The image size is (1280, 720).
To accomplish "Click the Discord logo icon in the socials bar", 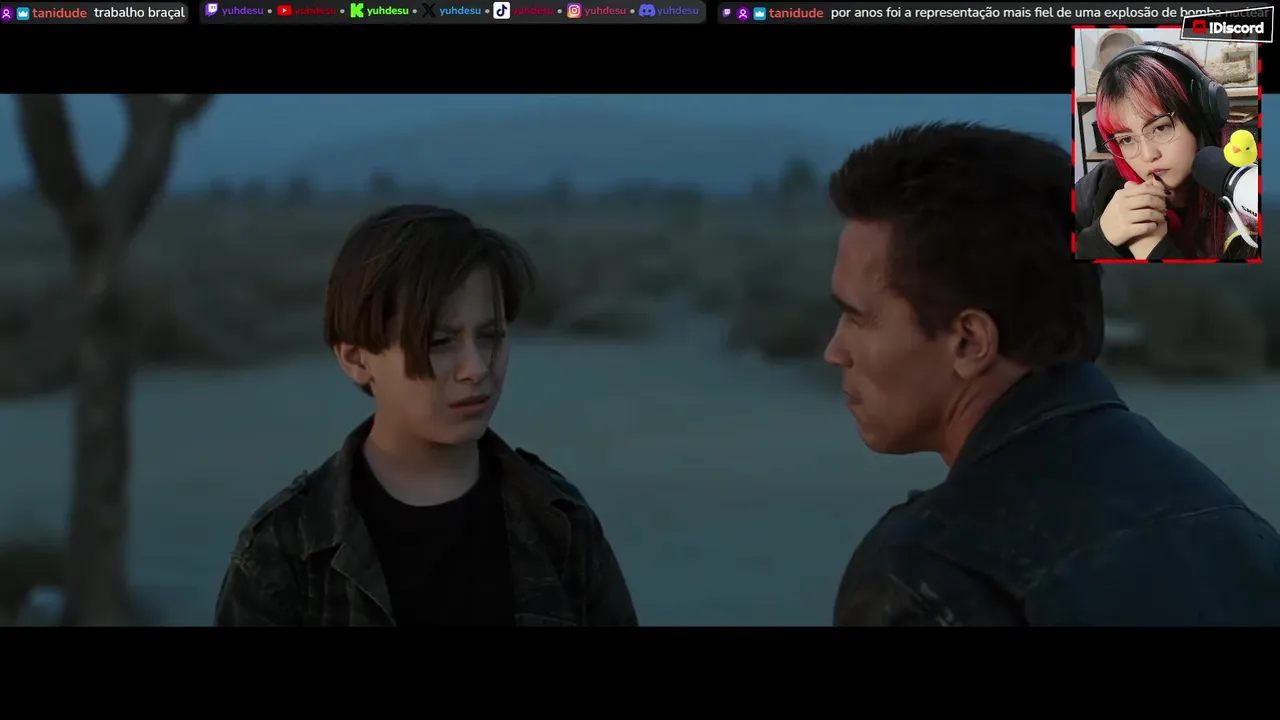I will (x=647, y=11).
